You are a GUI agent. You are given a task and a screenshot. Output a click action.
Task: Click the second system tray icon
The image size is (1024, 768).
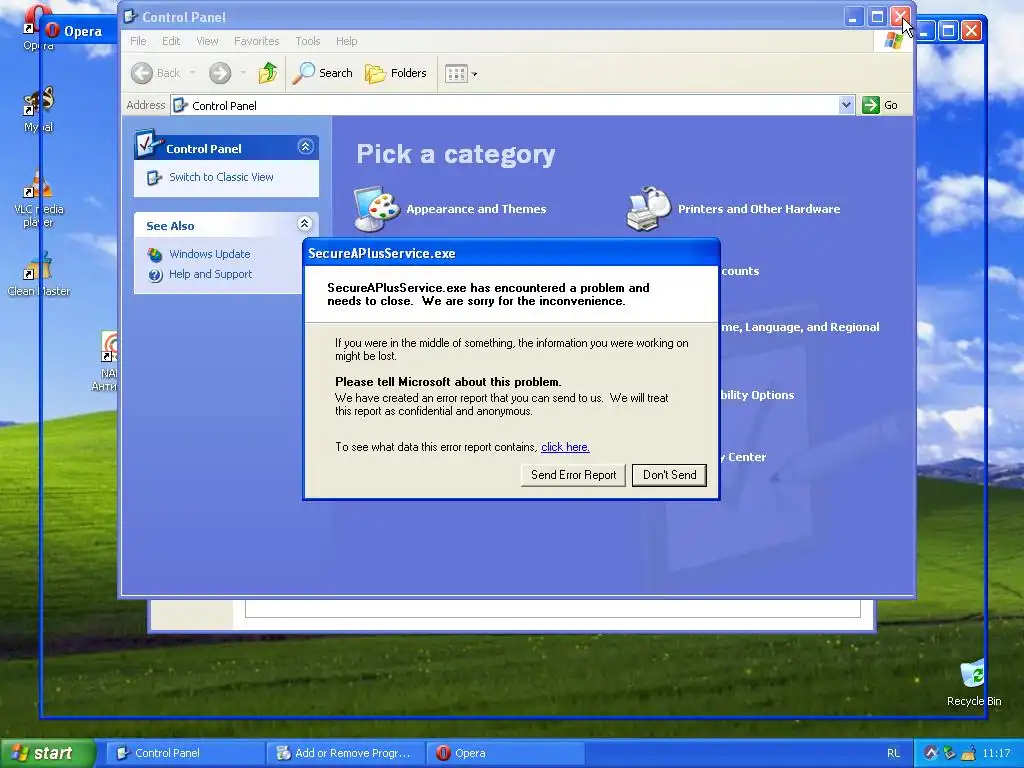950,753
